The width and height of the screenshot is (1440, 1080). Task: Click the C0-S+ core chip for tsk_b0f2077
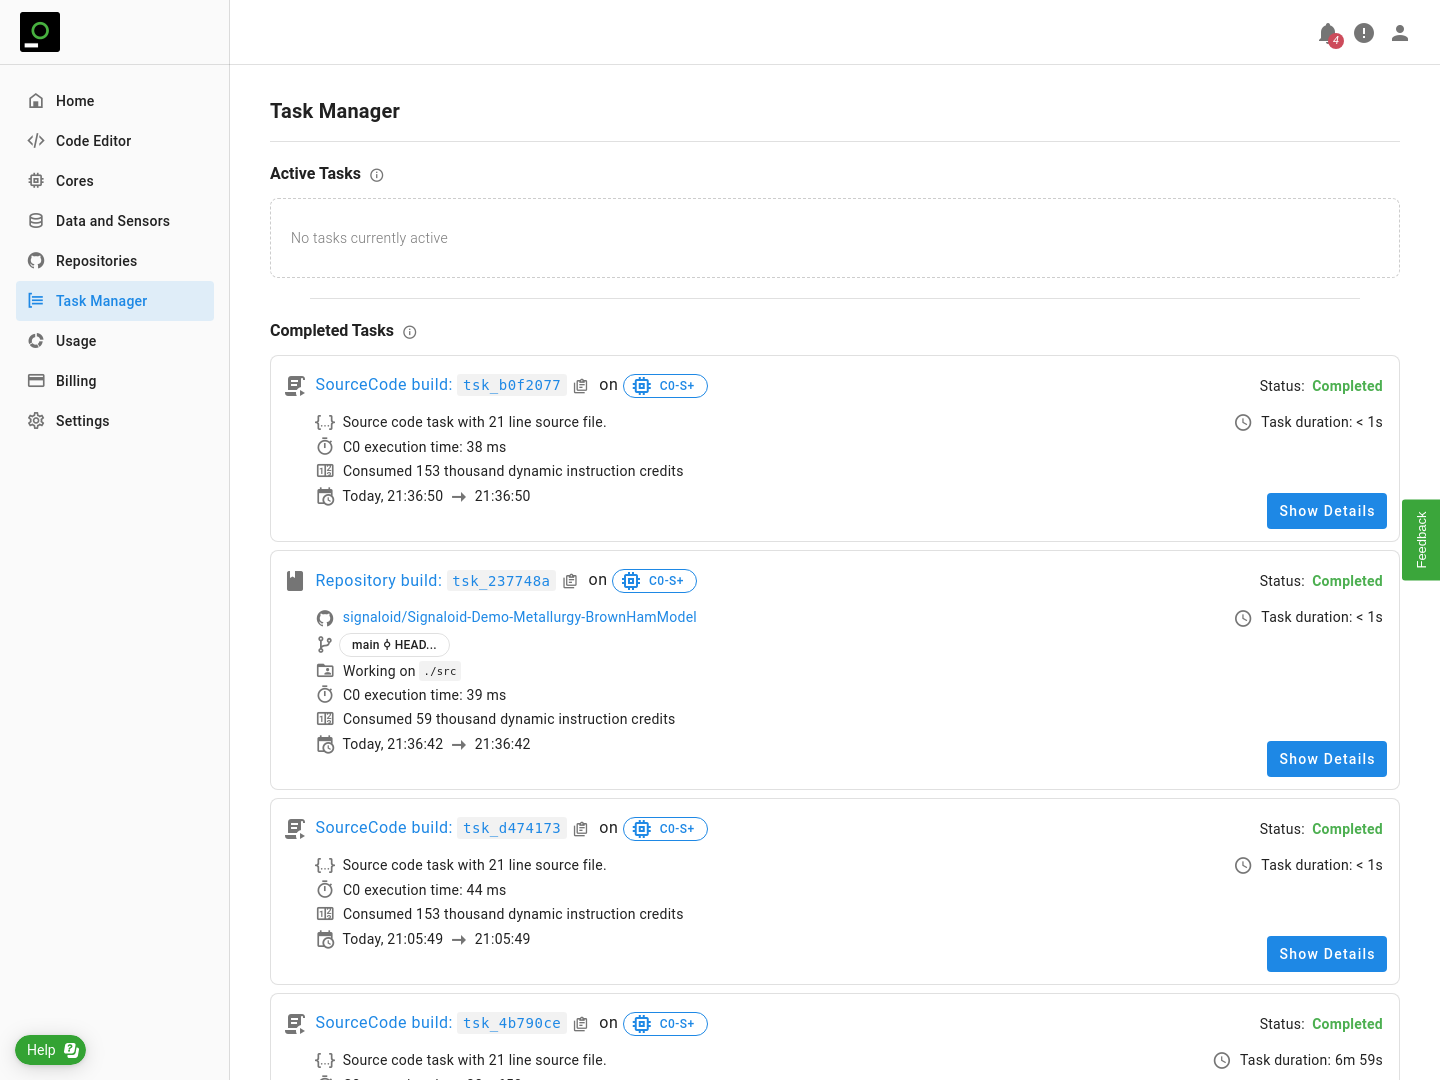click(x=665, y=386)
